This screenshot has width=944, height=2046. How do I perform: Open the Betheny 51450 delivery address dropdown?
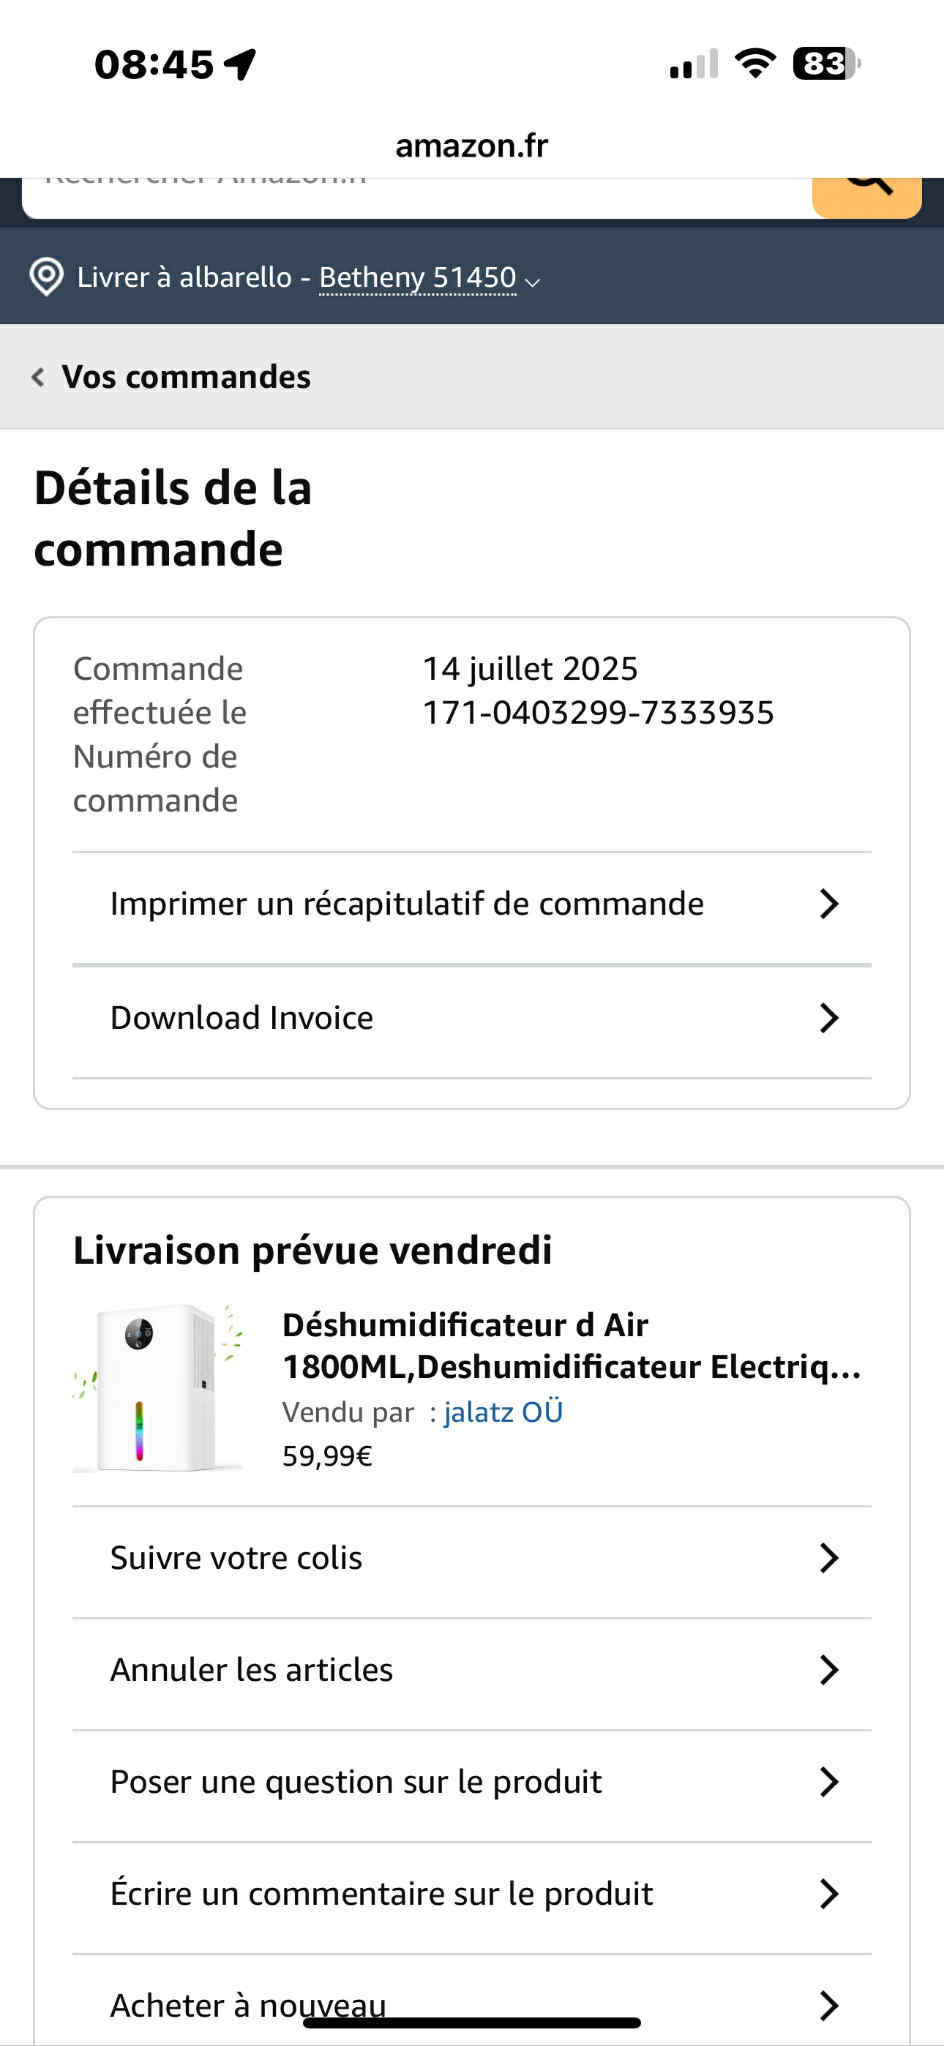pos(428,278)
